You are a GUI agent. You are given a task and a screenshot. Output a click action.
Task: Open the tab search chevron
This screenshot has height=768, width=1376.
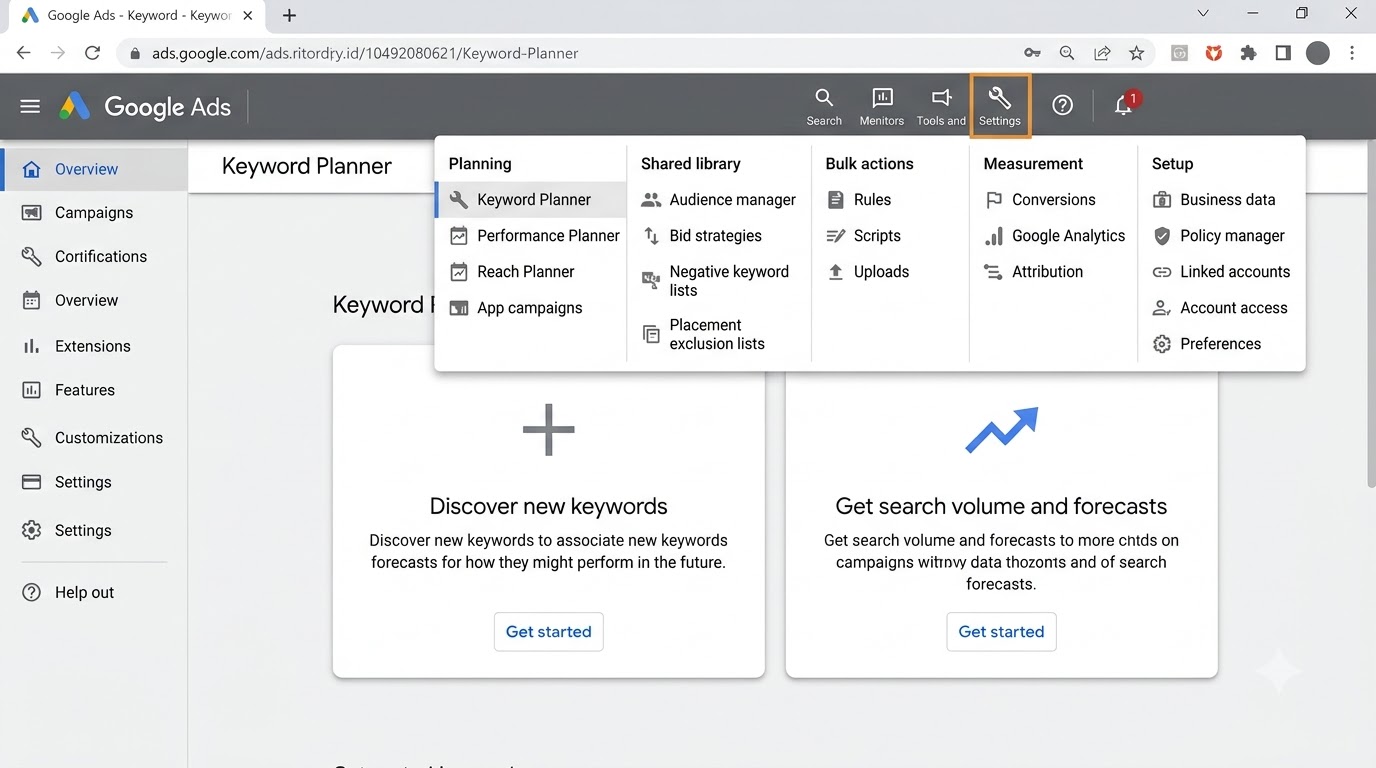1203,14
